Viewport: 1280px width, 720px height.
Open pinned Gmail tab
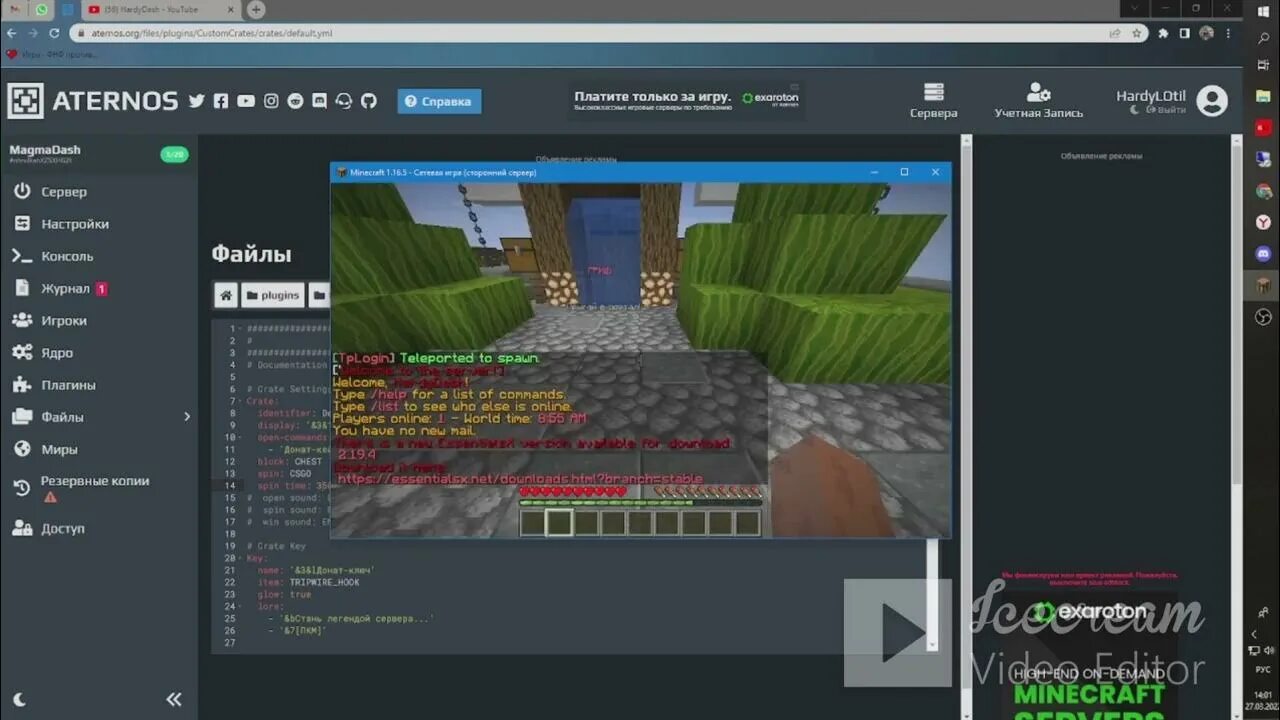(14, 9)
